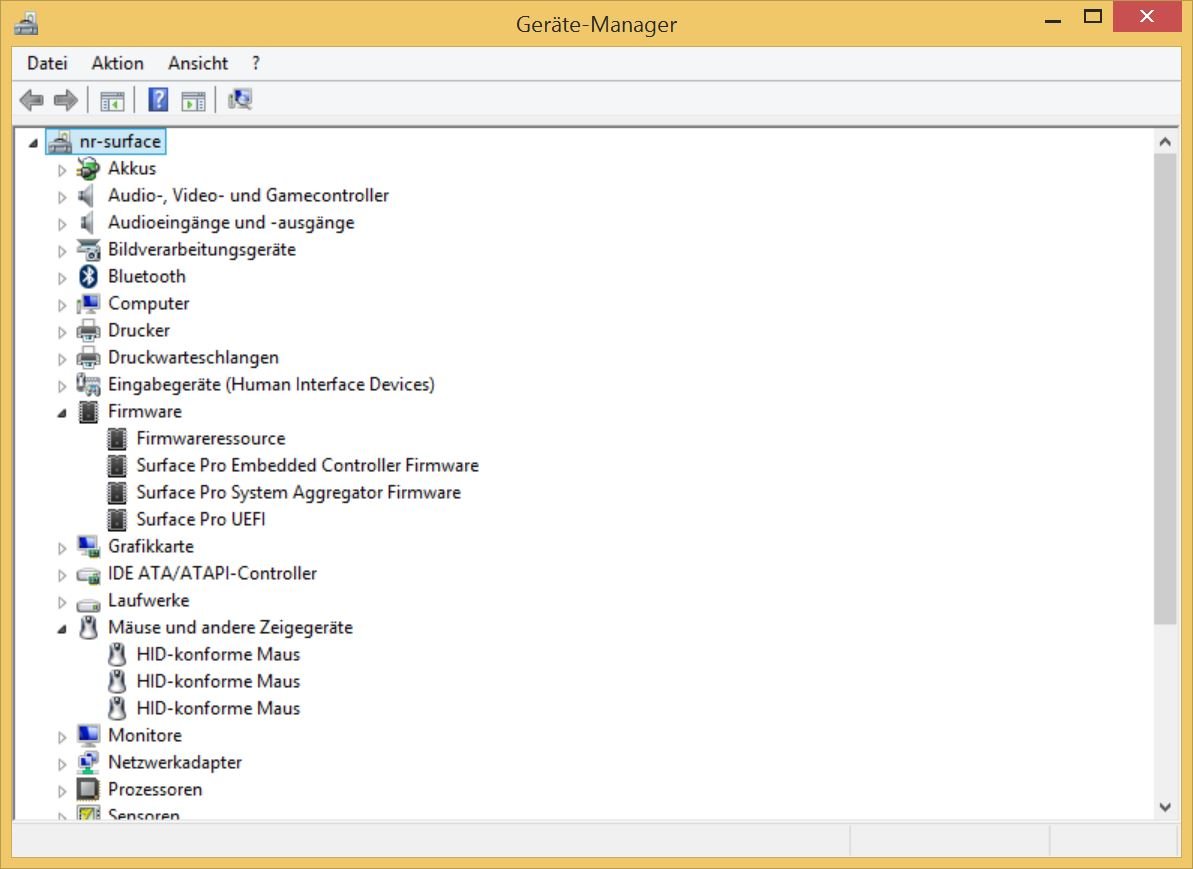
Task: Select the Druckwarteschlangen label
Action: tap(193, 358)
